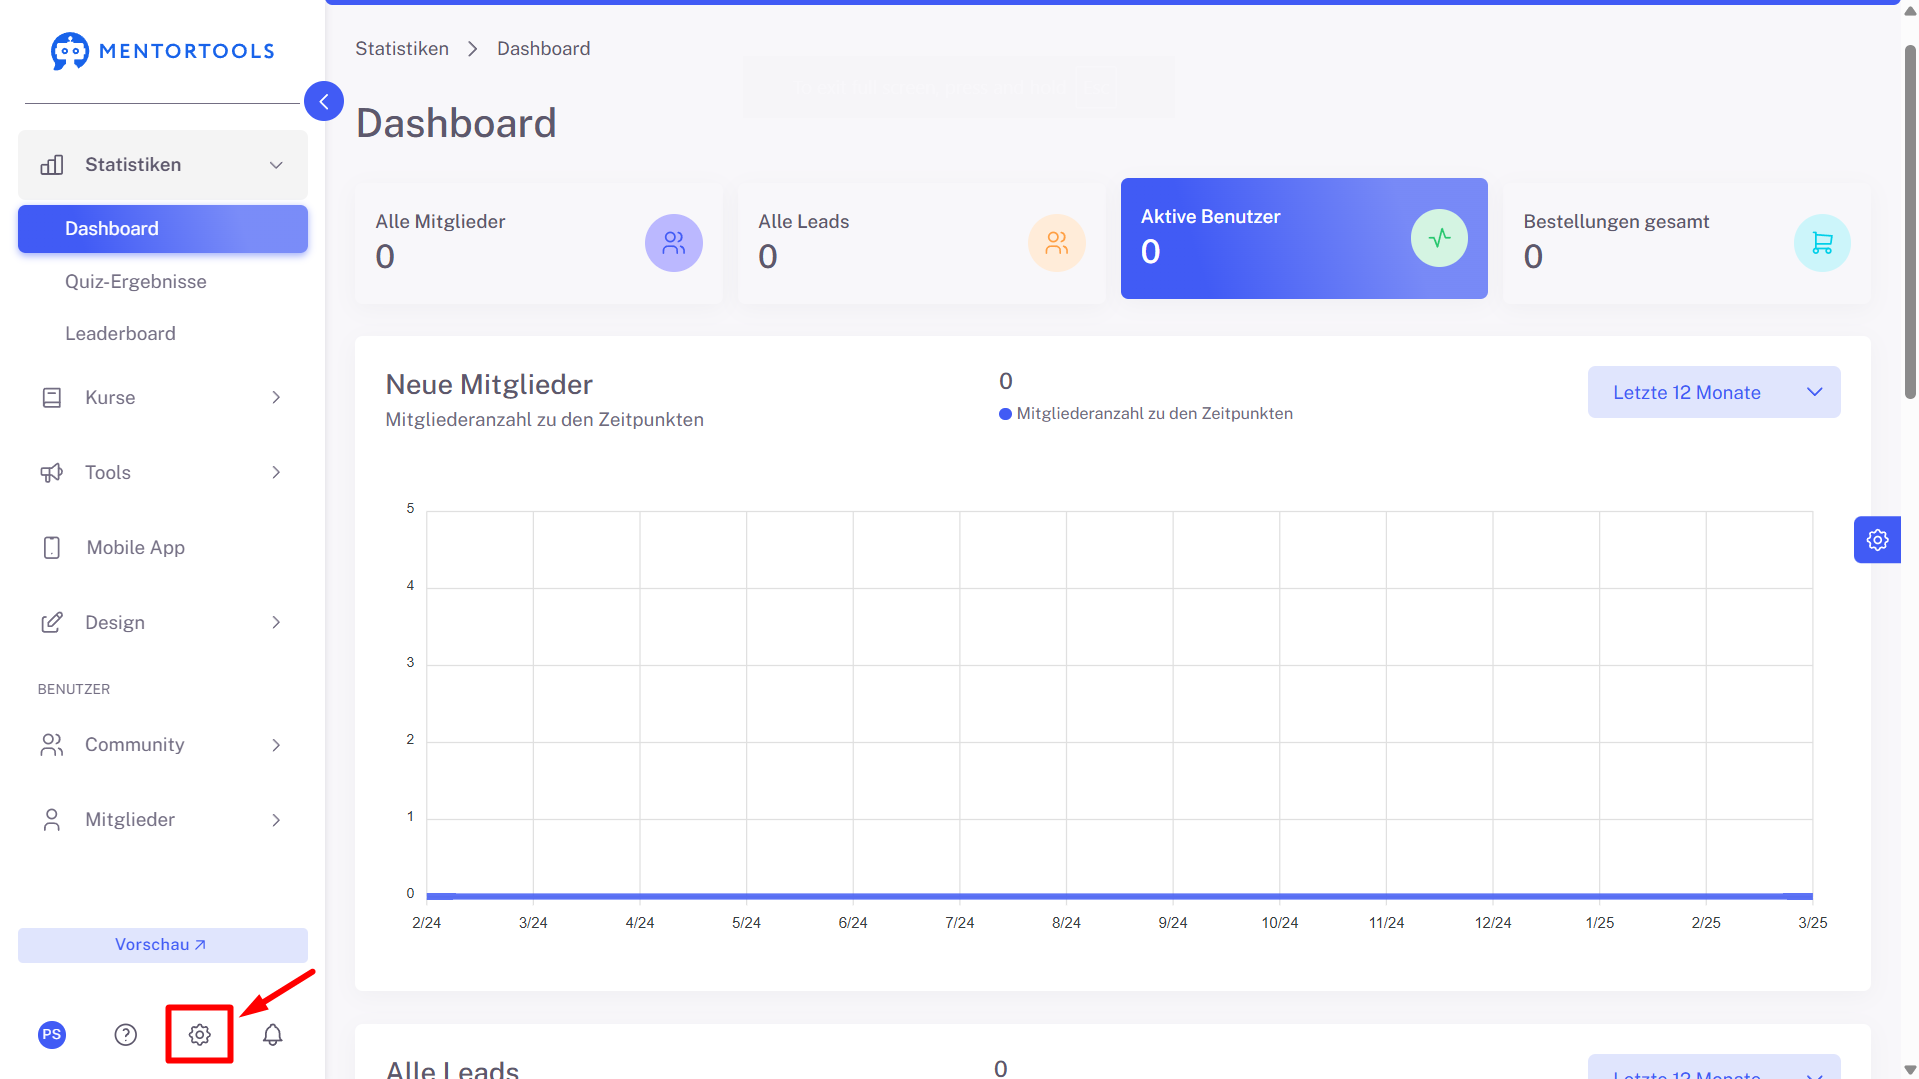Click the Vorschau preview button
This screenshot has width=1919, height=1079.
(163, 945)
